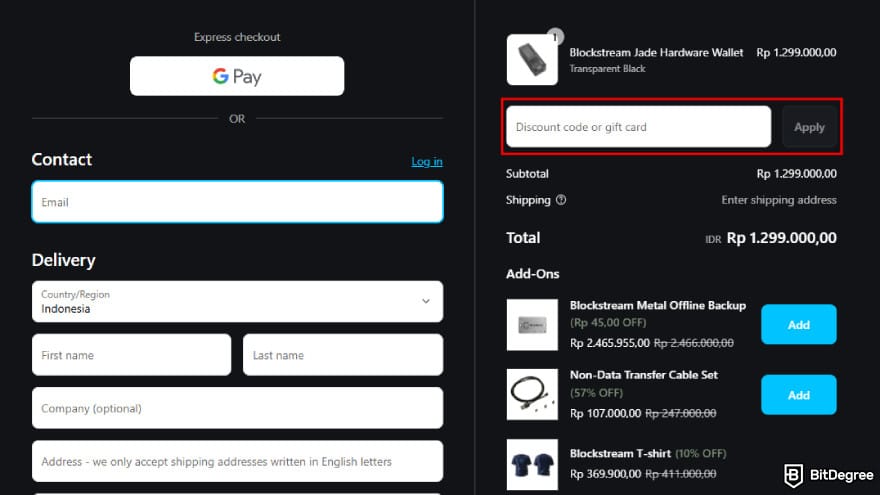The width and height of the screenshot is (880, 495).
Task: Select the Last name field
Action: (343, 355)
